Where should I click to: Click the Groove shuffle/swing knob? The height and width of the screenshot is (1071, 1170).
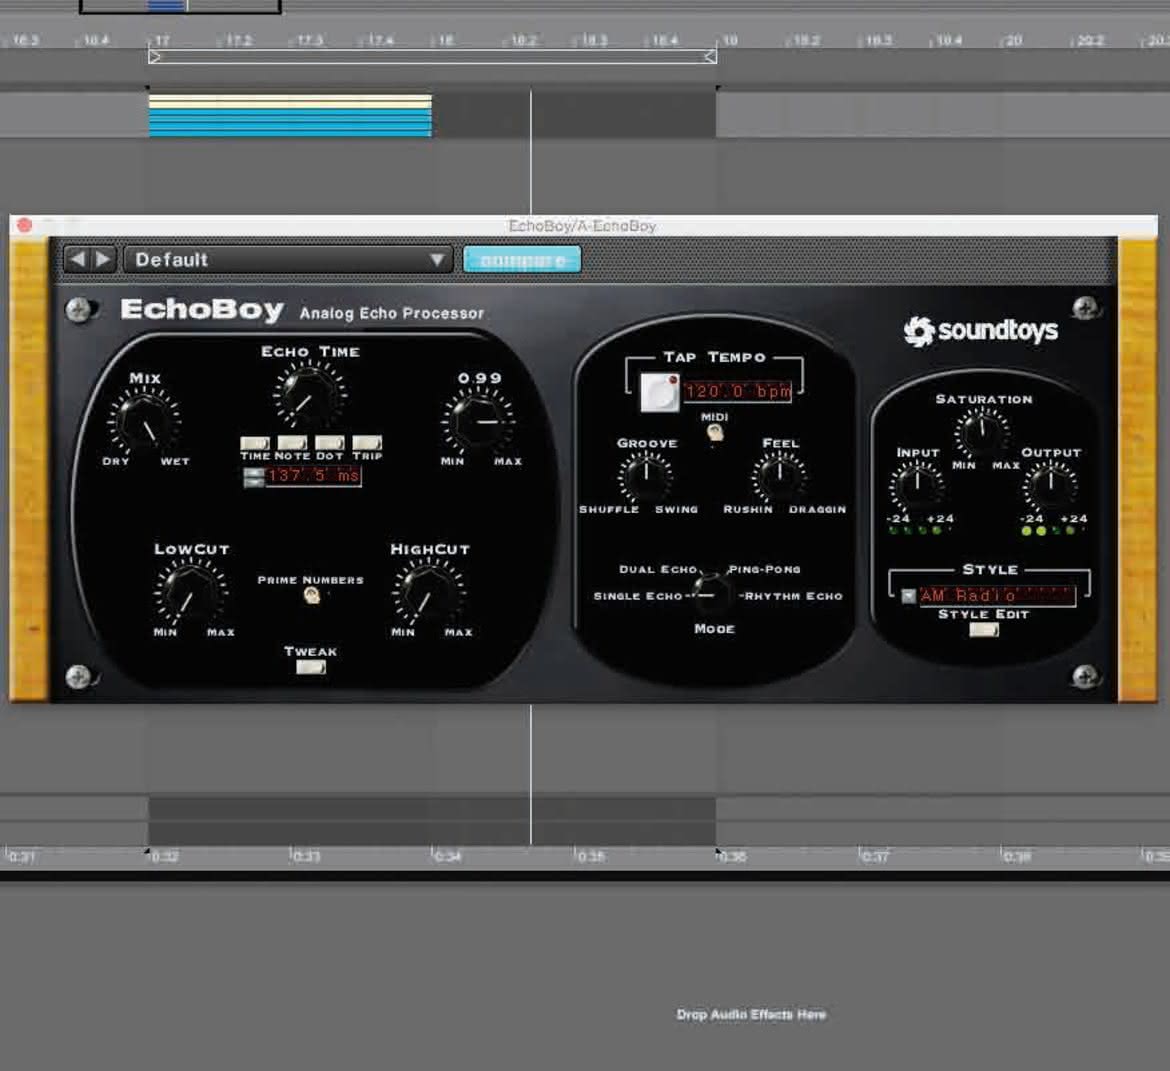coord(645,477)
